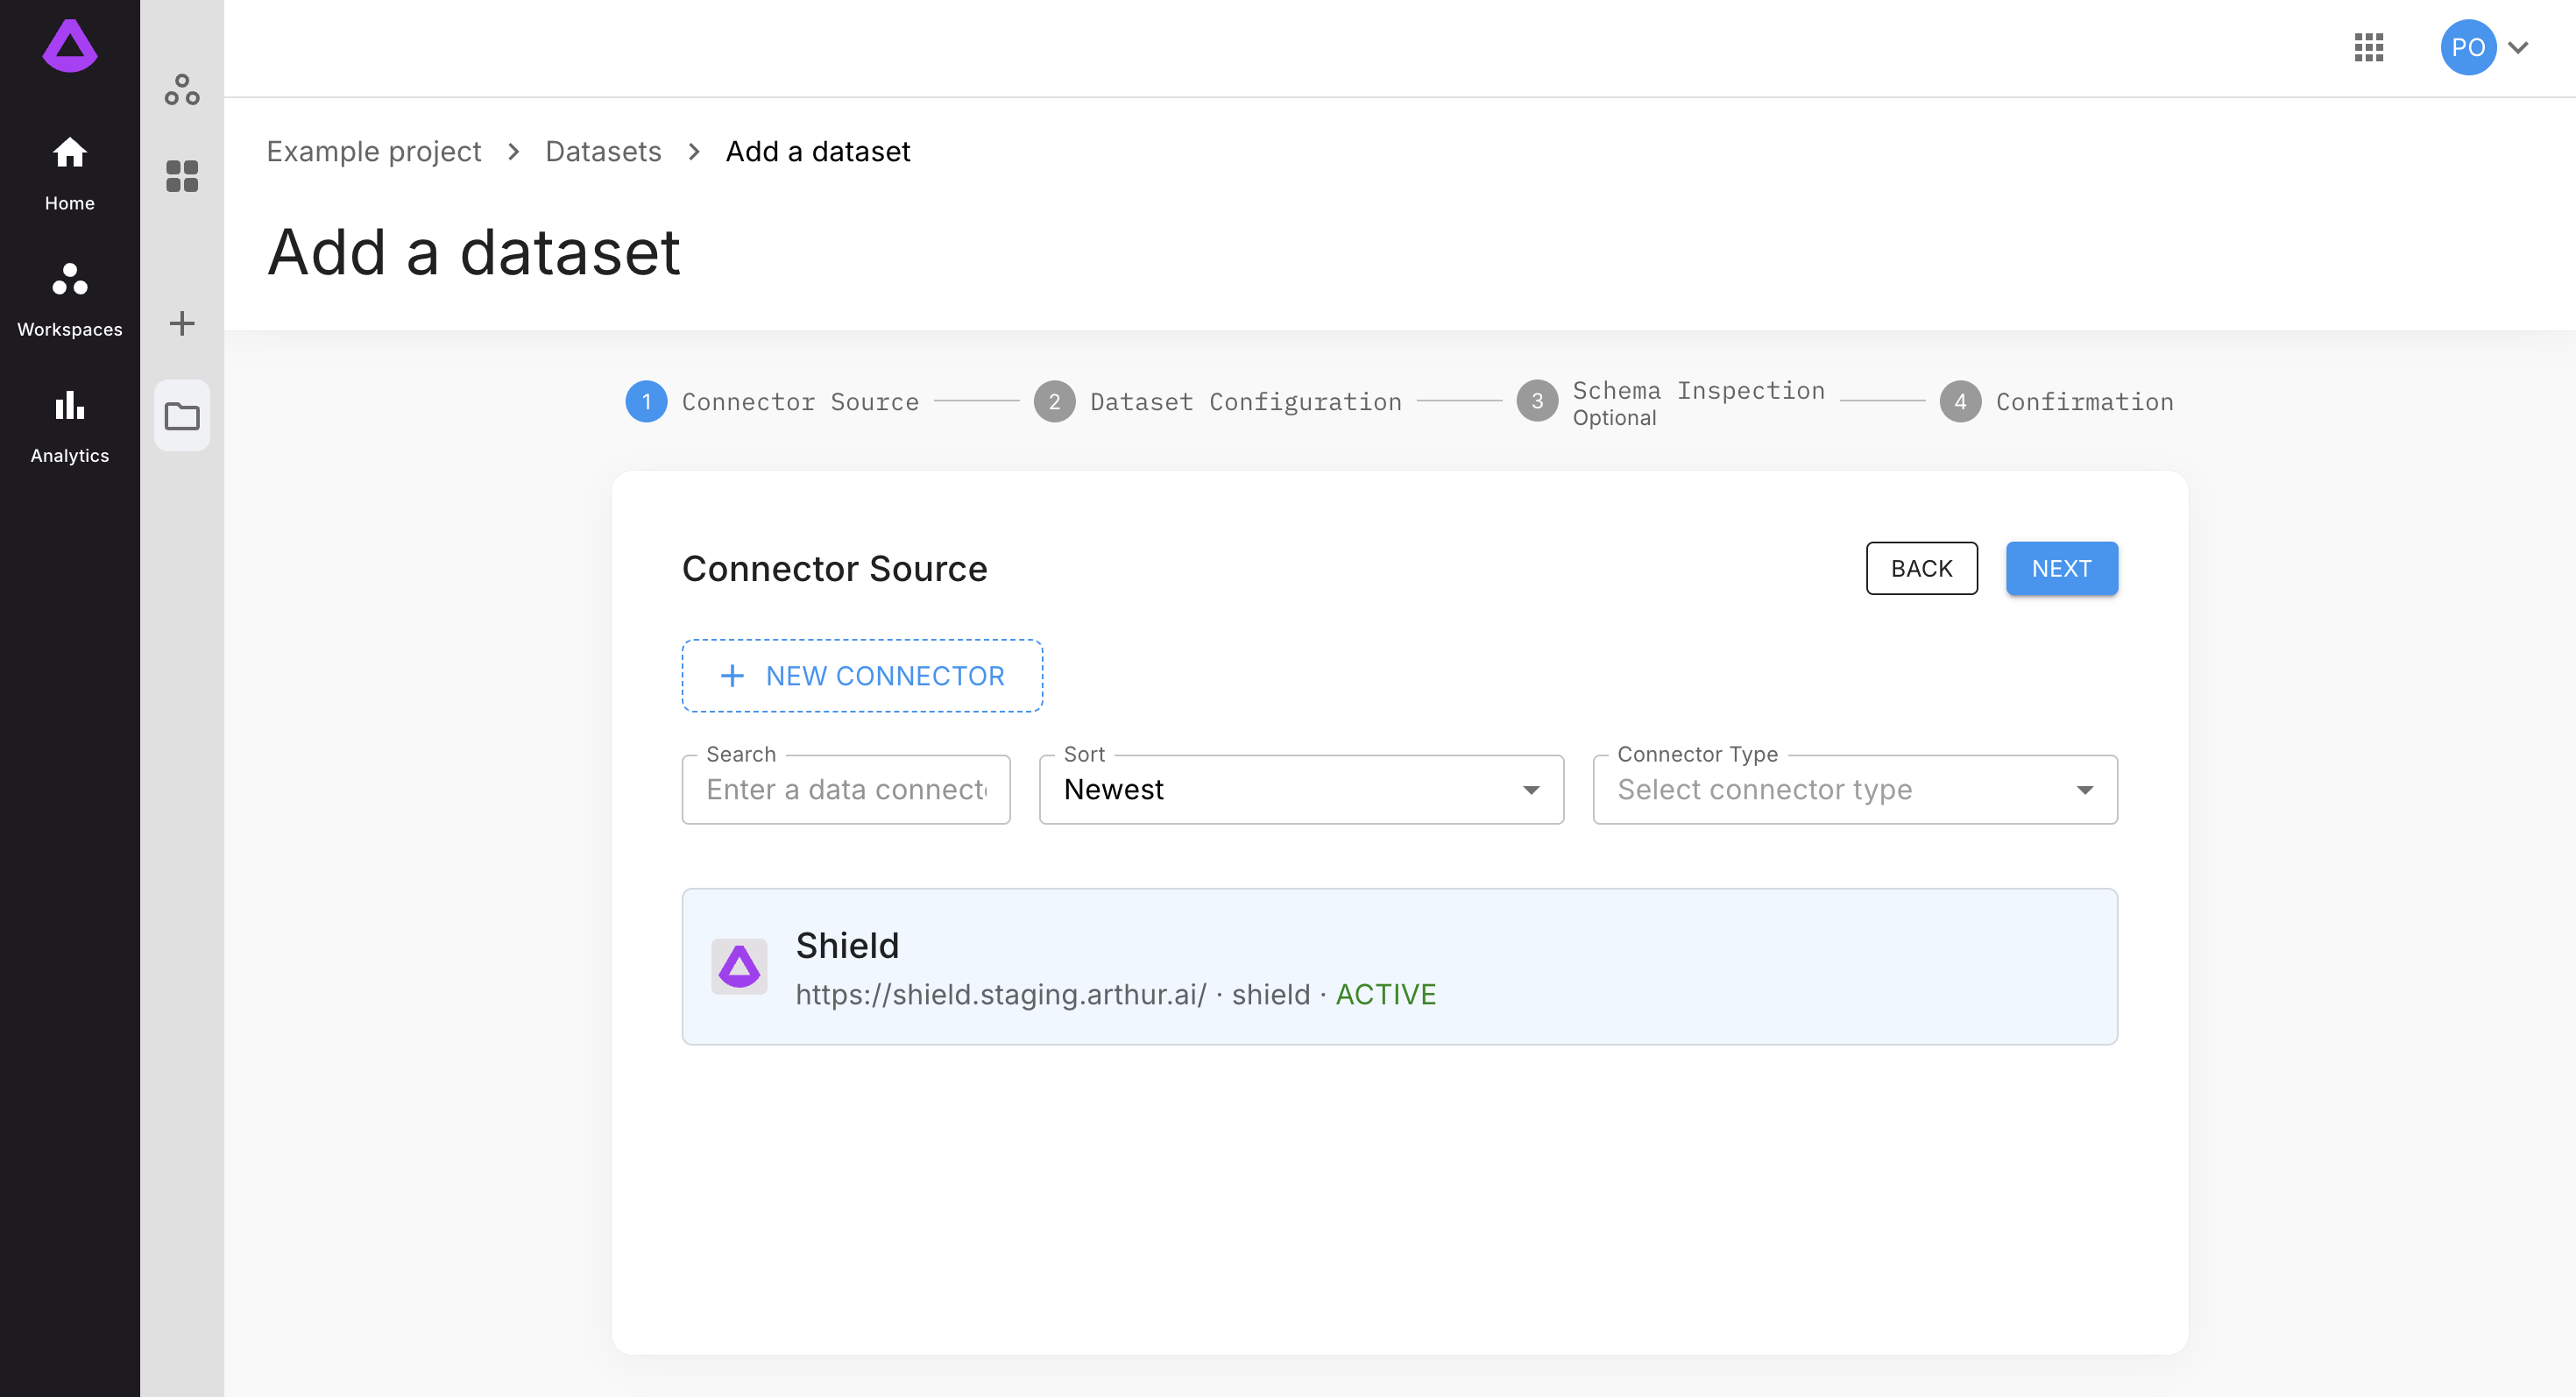Open Workspaces in sidebar
The image size is (2576, 1397).
pyautogui.click(x=70, y=300)
